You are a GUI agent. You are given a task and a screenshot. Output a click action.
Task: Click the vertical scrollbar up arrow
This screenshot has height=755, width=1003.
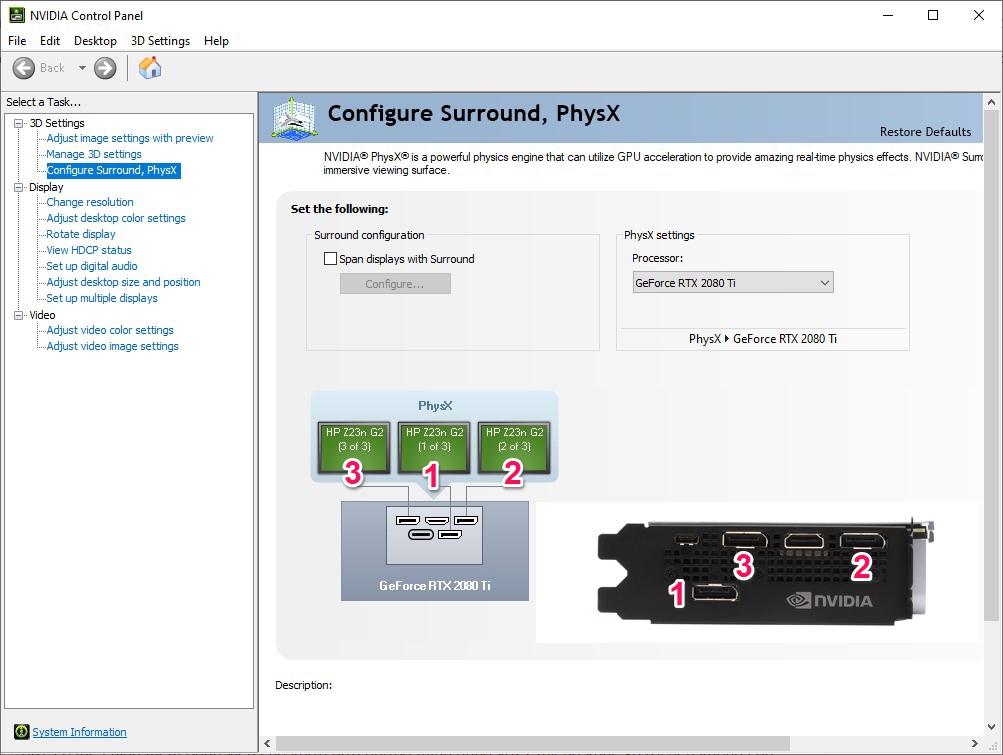point(991,102)
